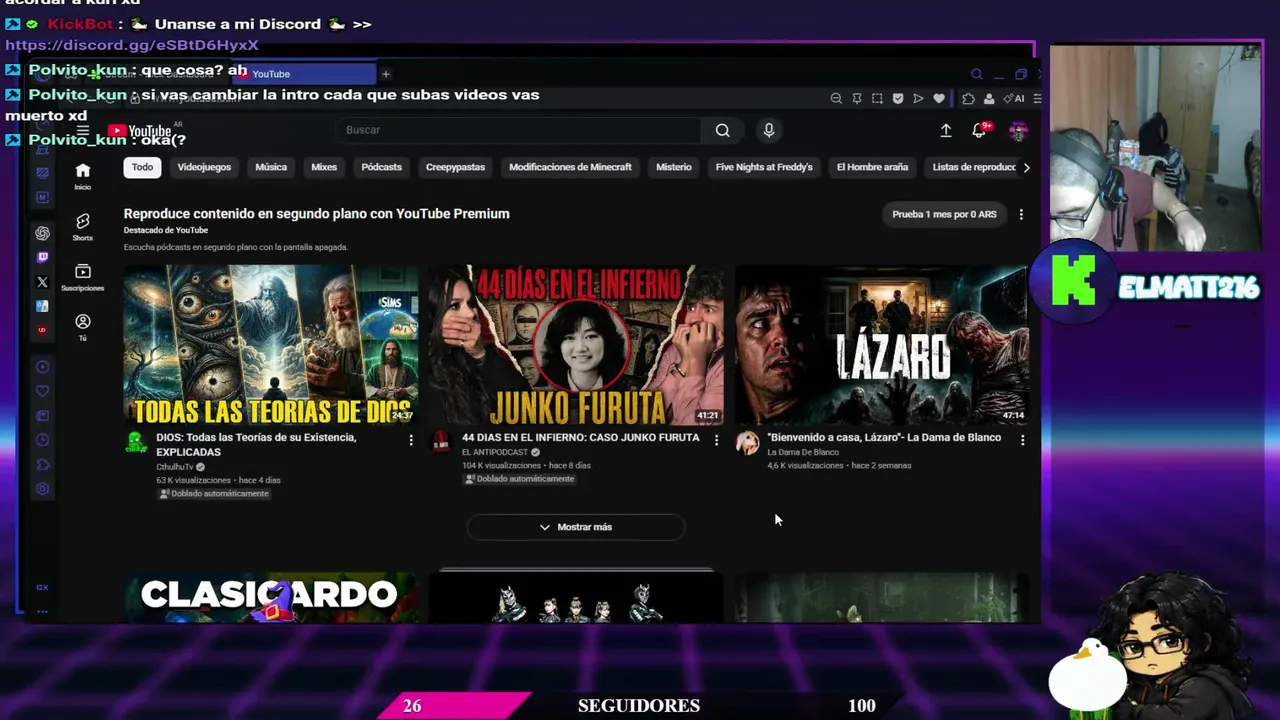Open the history clock icon in GX sidebar
This screenshot has height=720, width=1280.
click(x=42, y=440)
